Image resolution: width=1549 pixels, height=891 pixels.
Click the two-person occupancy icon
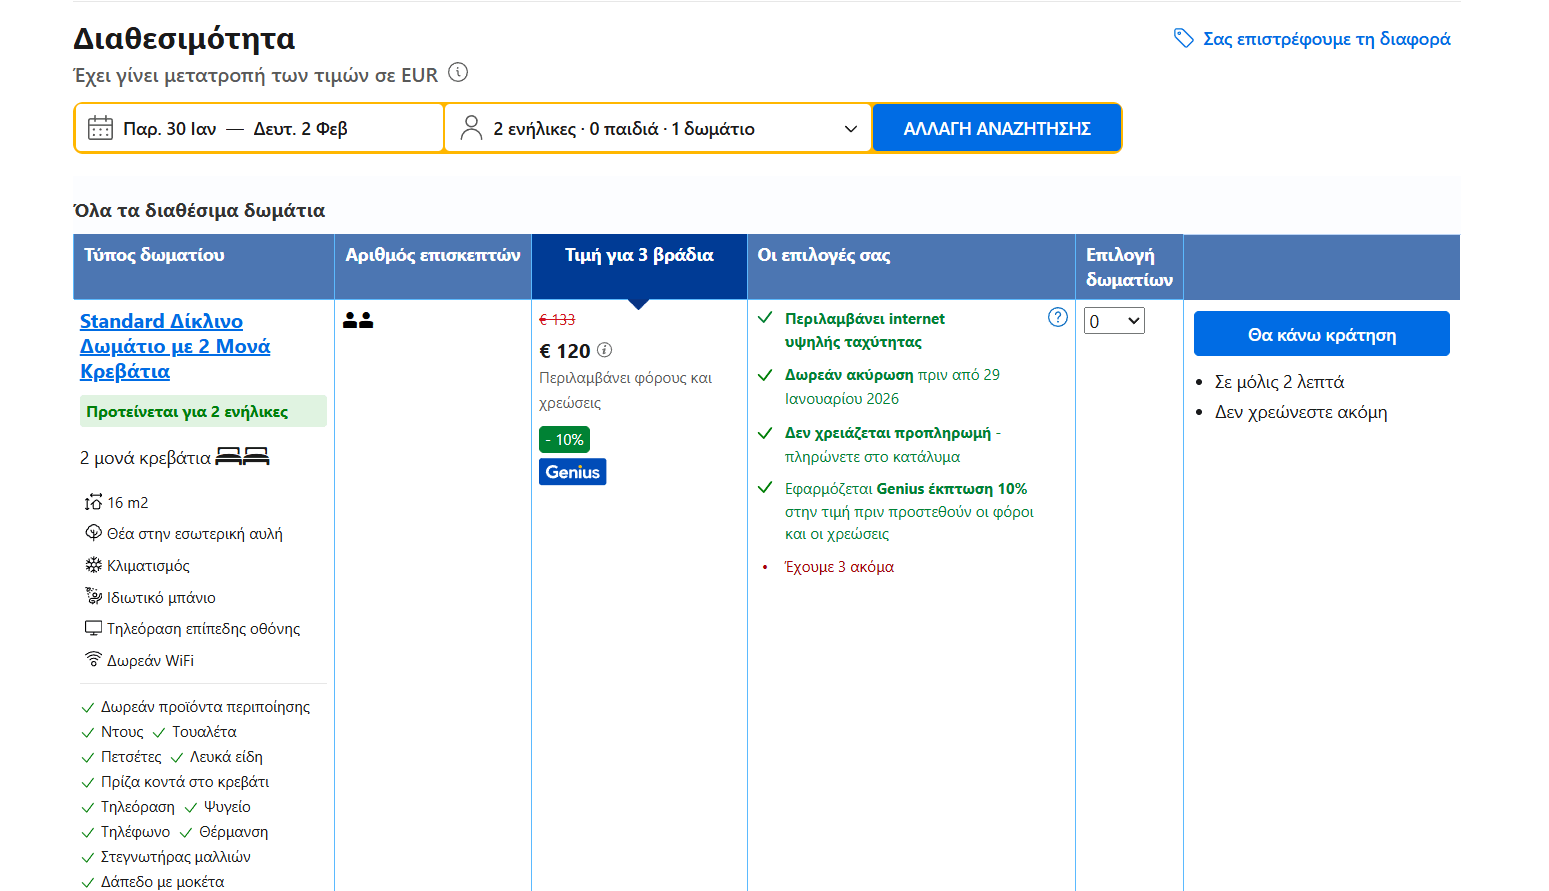coord(358,320)
